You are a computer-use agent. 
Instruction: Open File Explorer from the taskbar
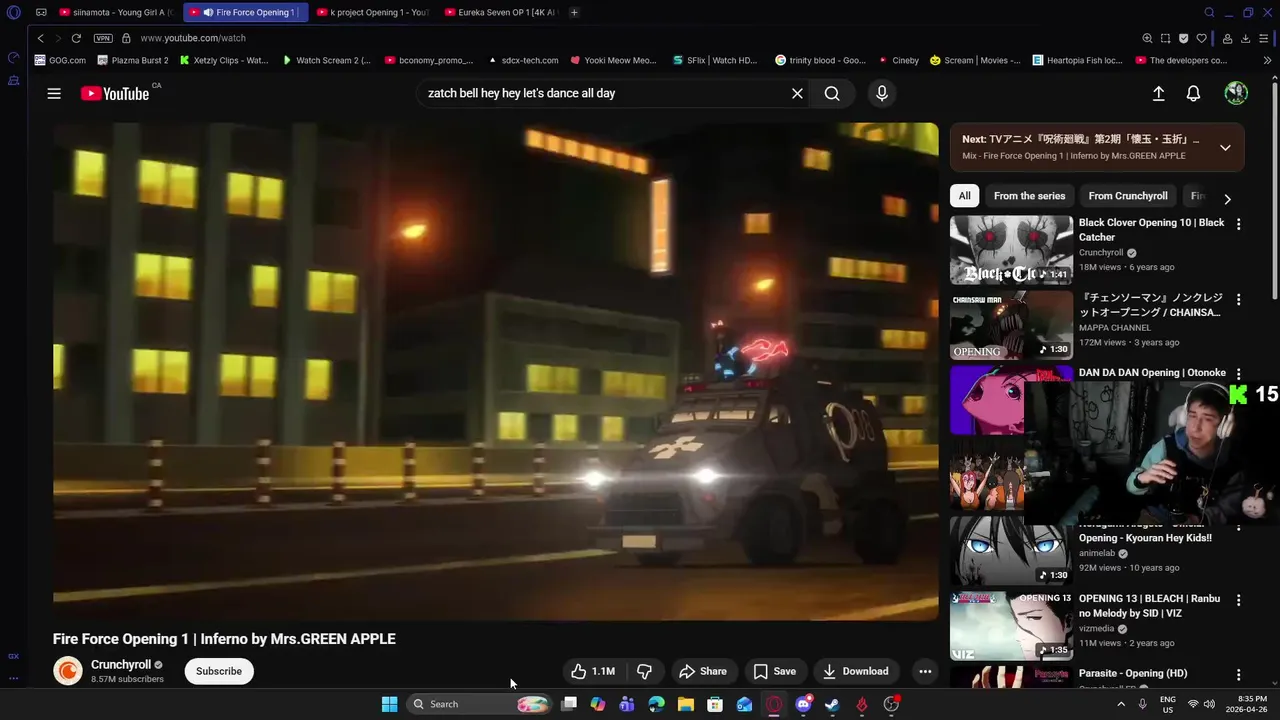click(x=686, y=704)
